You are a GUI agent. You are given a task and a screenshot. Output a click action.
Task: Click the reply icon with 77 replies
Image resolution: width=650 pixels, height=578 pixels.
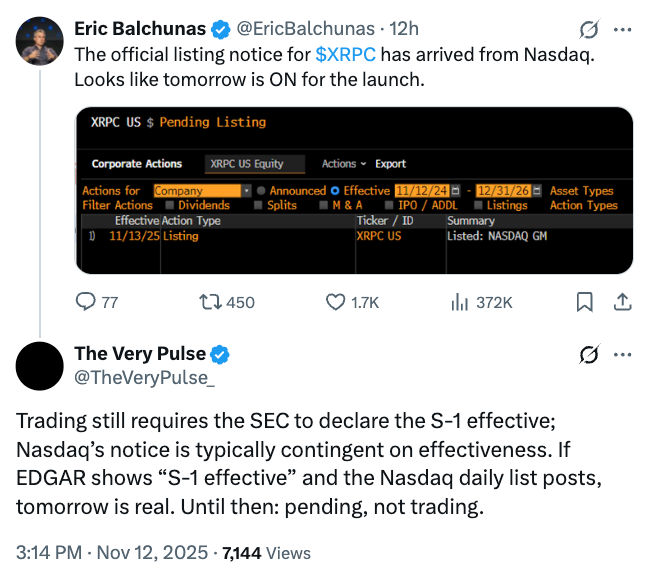tap(87, 302)
